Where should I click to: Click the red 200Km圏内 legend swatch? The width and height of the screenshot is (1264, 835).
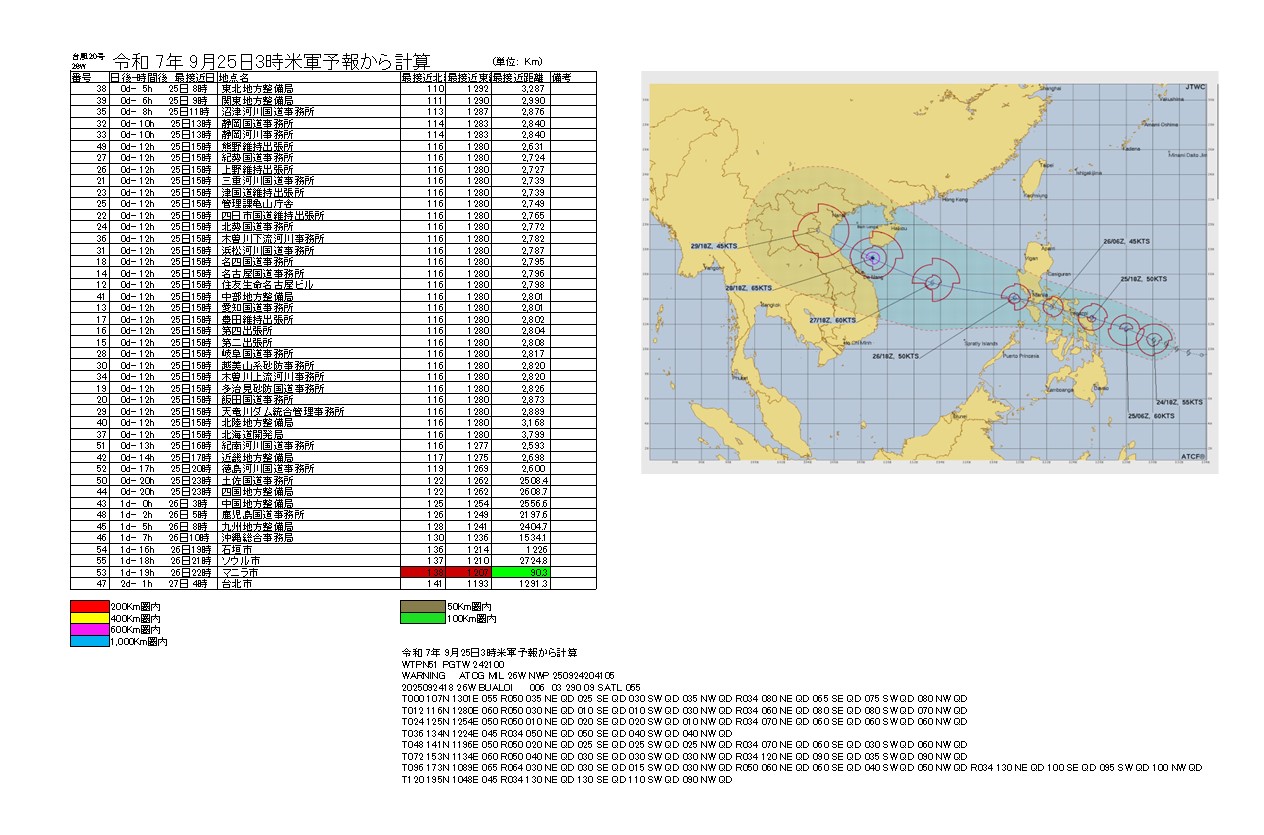click(x=89, y=606)
